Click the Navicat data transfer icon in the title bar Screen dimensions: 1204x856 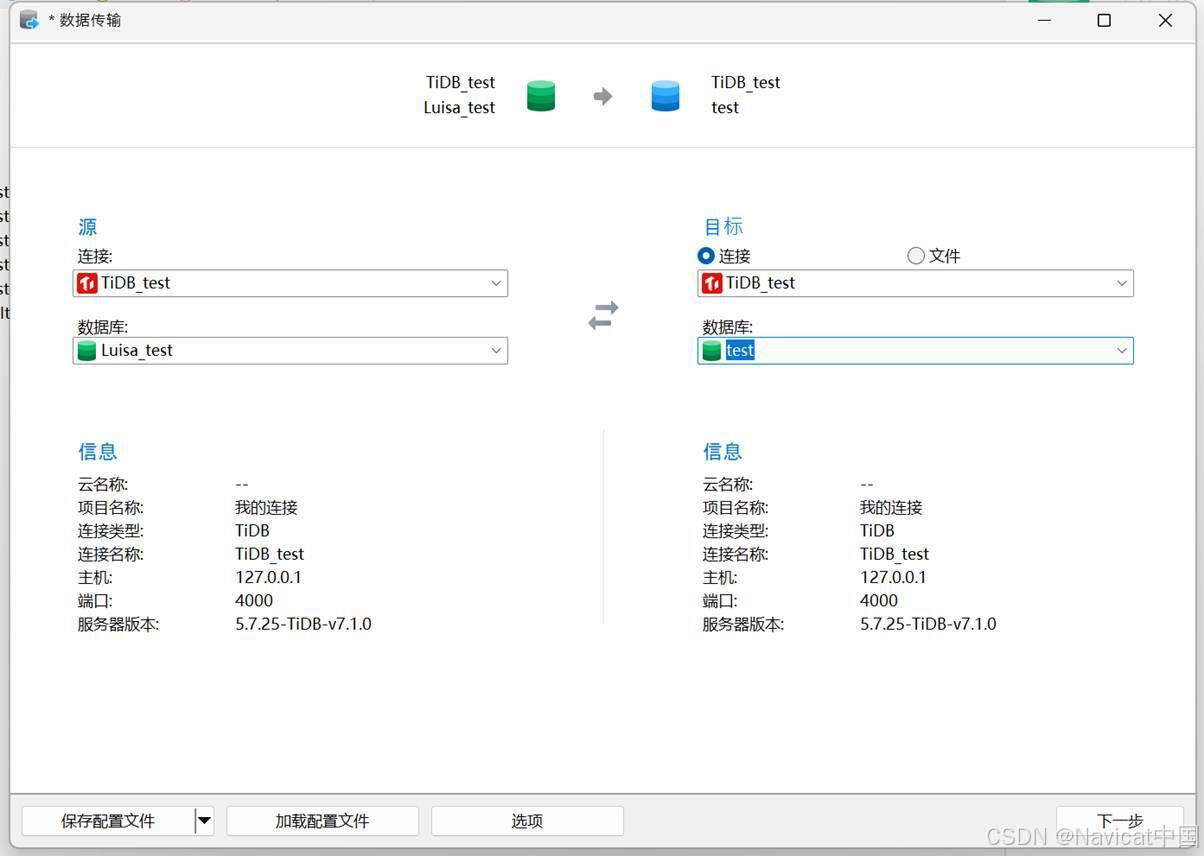tap(28, 19)
